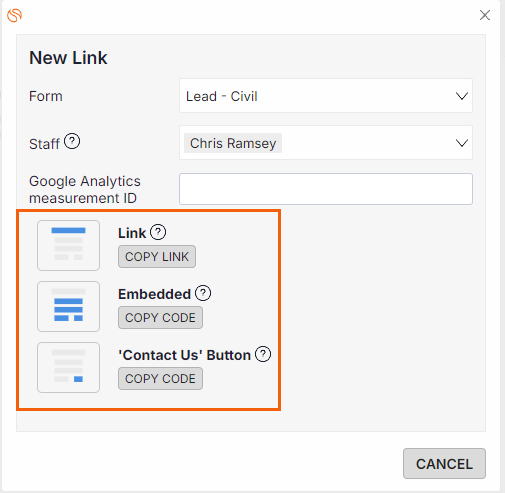This screenshot has height=493, width=505.
Task: Click the New Link heading
Action: point(68,58)
